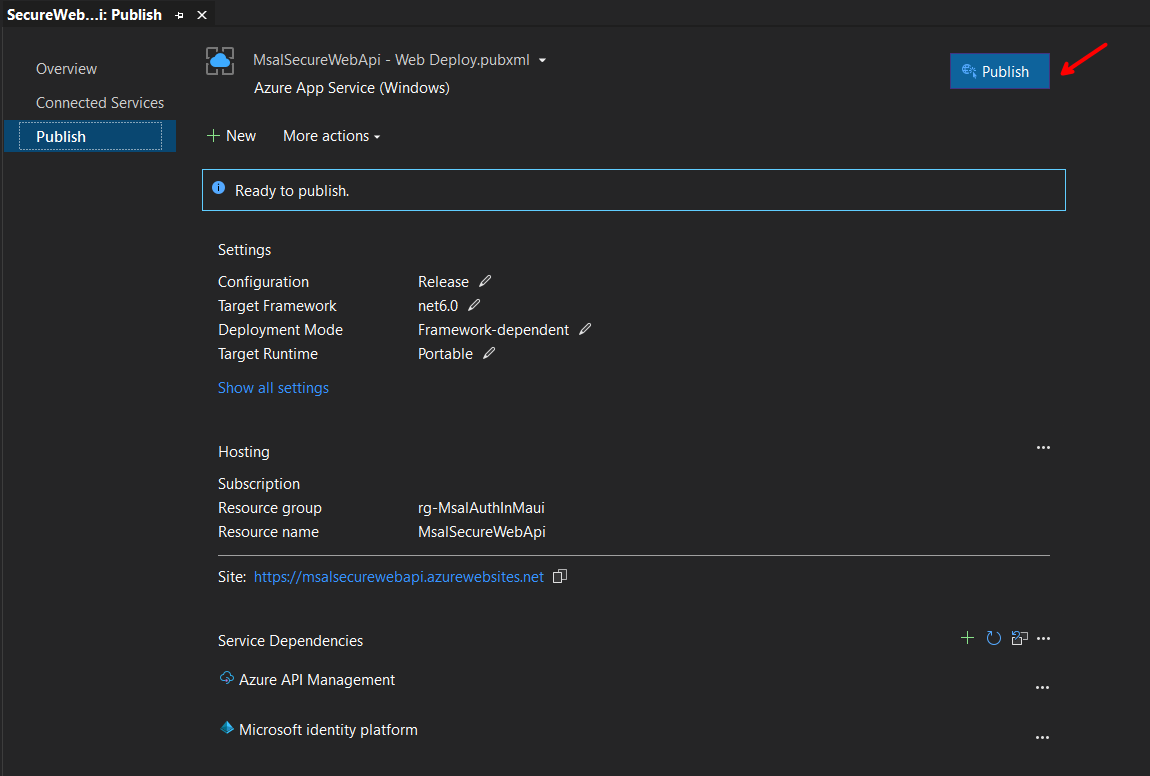Click the MsalSecureWebApi - Web Deploy.pubxml profile name
Viewport: 1150px width, 776px height.
click(391, 60)
